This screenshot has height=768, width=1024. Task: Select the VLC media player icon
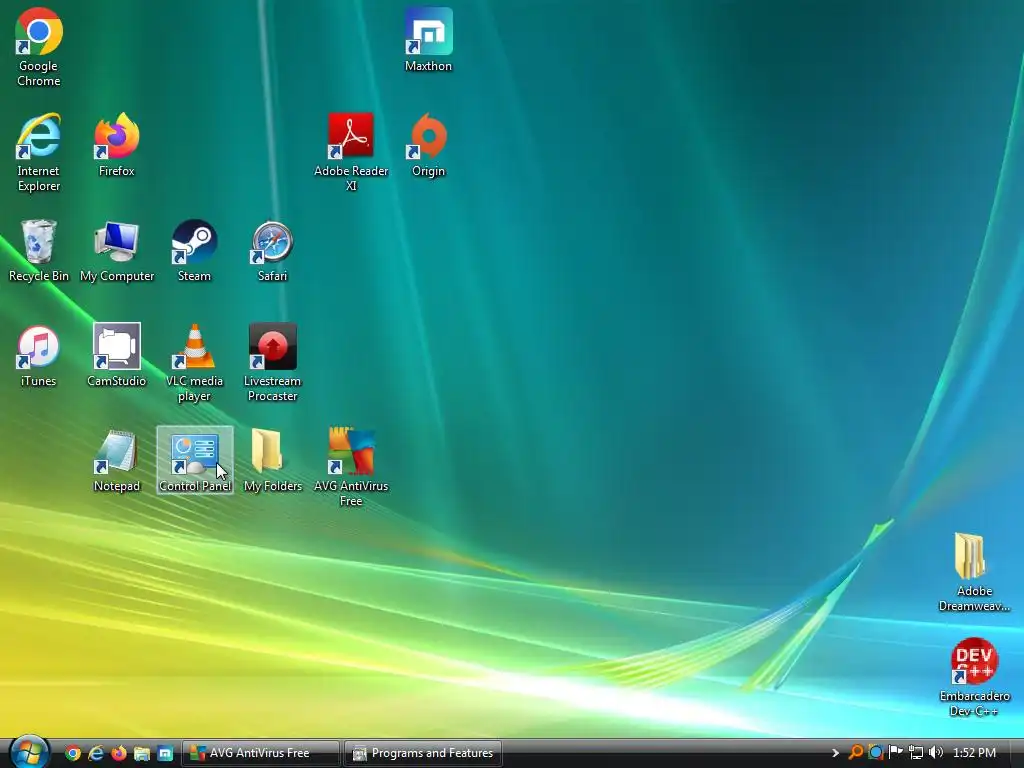coord(195,362)
